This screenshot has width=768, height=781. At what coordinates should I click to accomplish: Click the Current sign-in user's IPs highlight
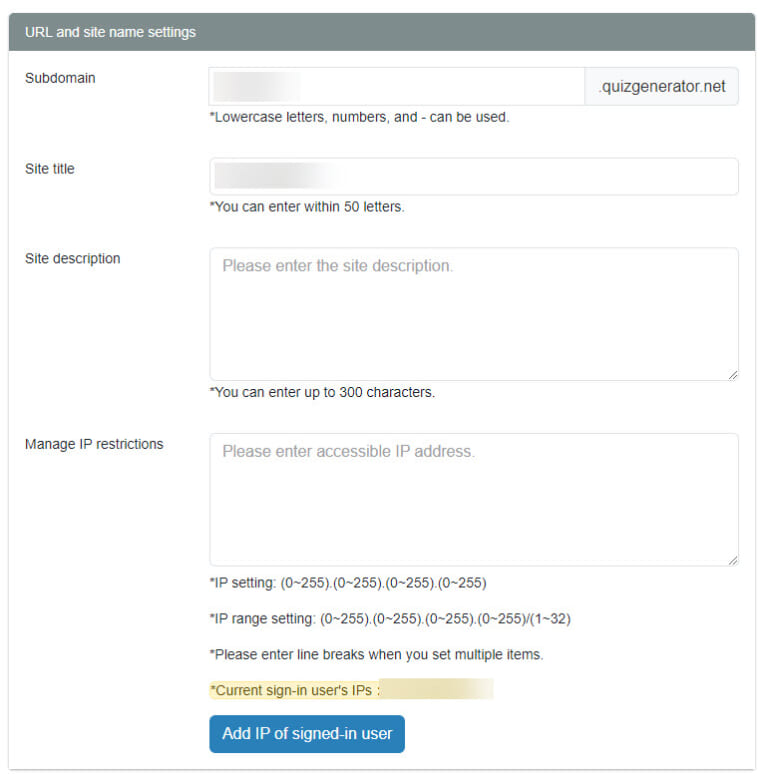point(351,690)
